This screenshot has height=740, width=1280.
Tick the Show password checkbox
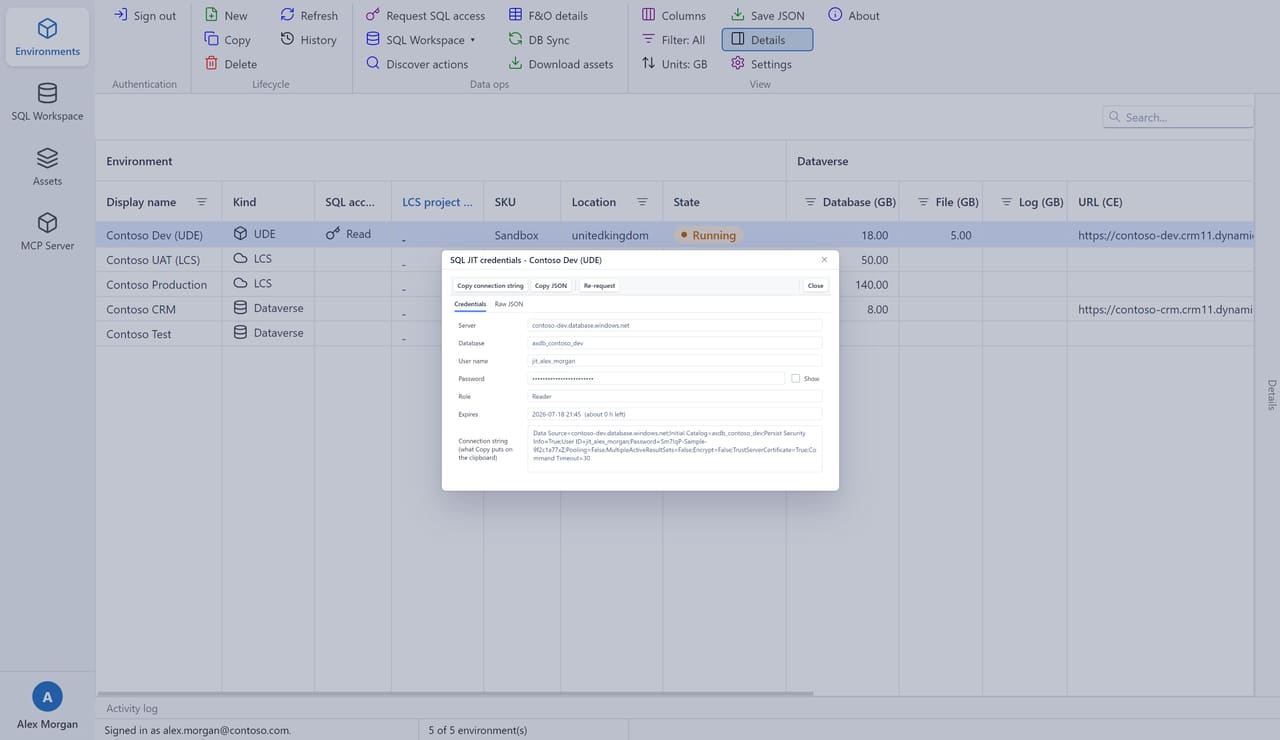[x=795, y=379]
